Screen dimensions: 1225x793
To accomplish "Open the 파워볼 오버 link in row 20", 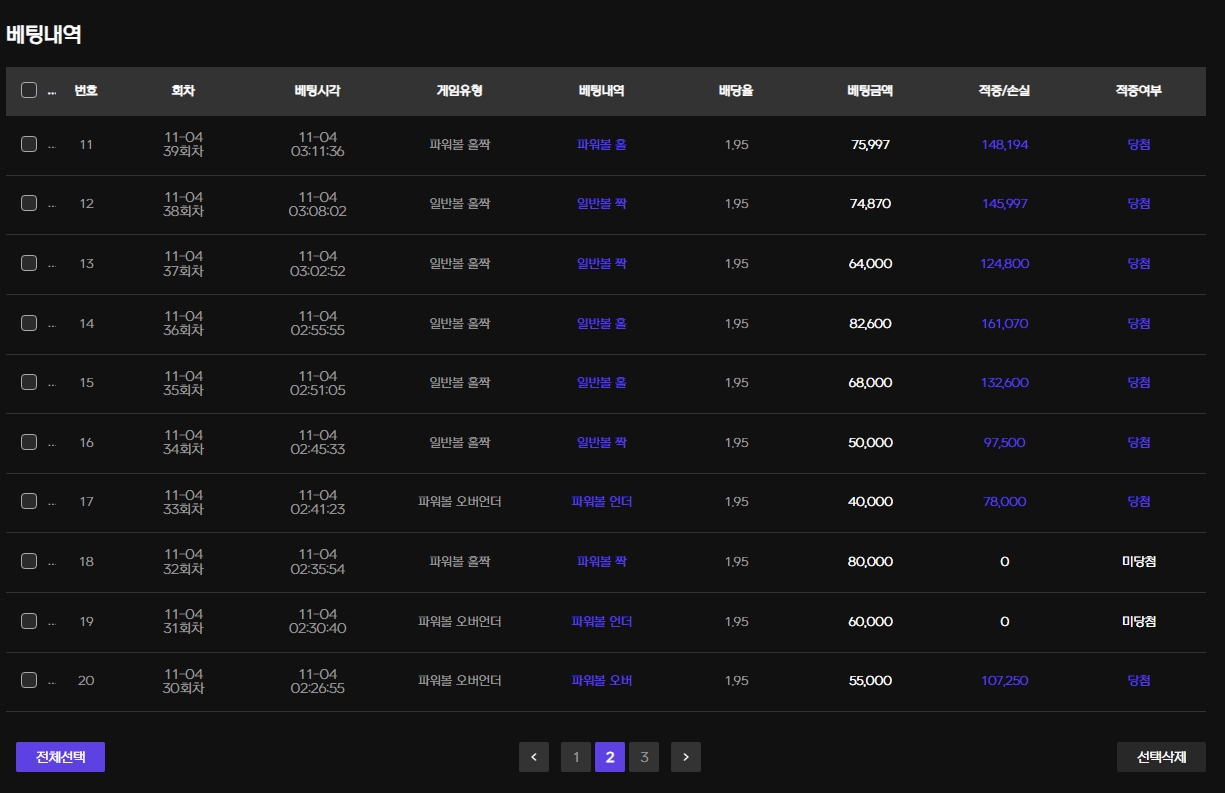I will pyautogui.click(x=601, y=680).
